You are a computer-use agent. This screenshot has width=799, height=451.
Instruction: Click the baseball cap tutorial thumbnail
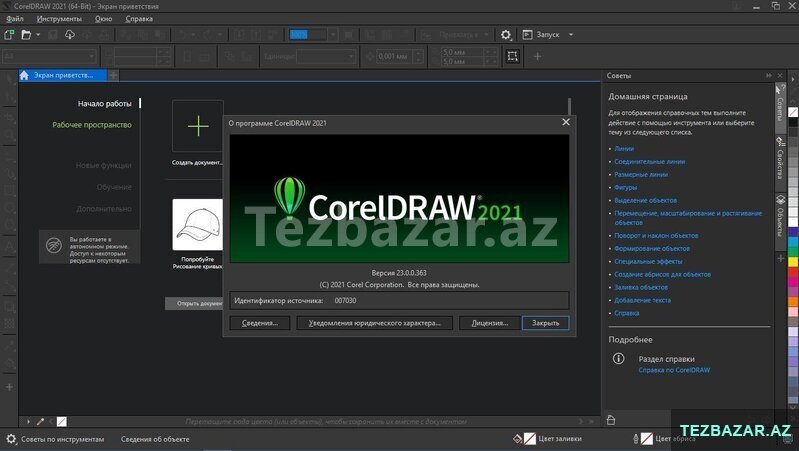[198, 225]
